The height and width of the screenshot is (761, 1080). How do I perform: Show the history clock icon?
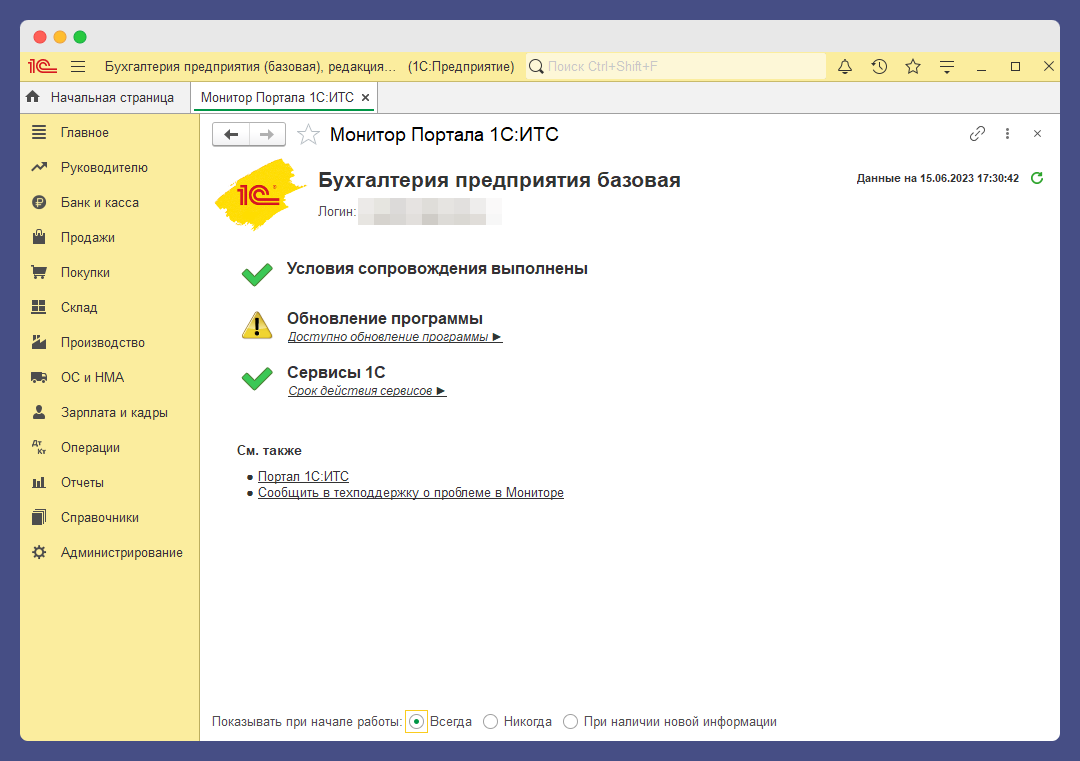point(879,66)
